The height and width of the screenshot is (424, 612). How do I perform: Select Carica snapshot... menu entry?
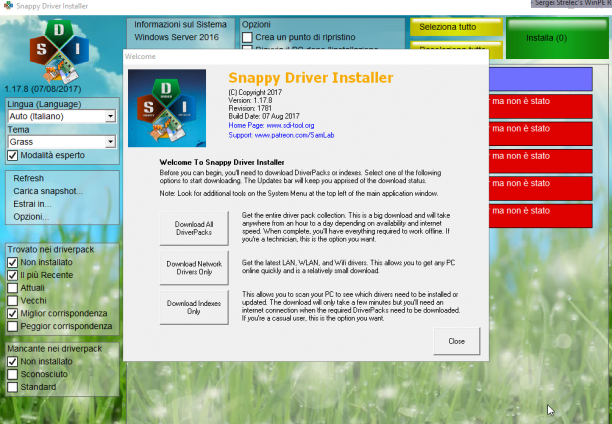(x=48, y=191)
